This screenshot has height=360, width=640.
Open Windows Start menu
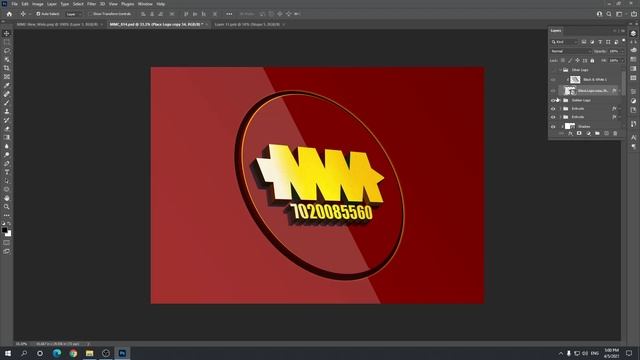pyautogui.click(x=8, y=353)
